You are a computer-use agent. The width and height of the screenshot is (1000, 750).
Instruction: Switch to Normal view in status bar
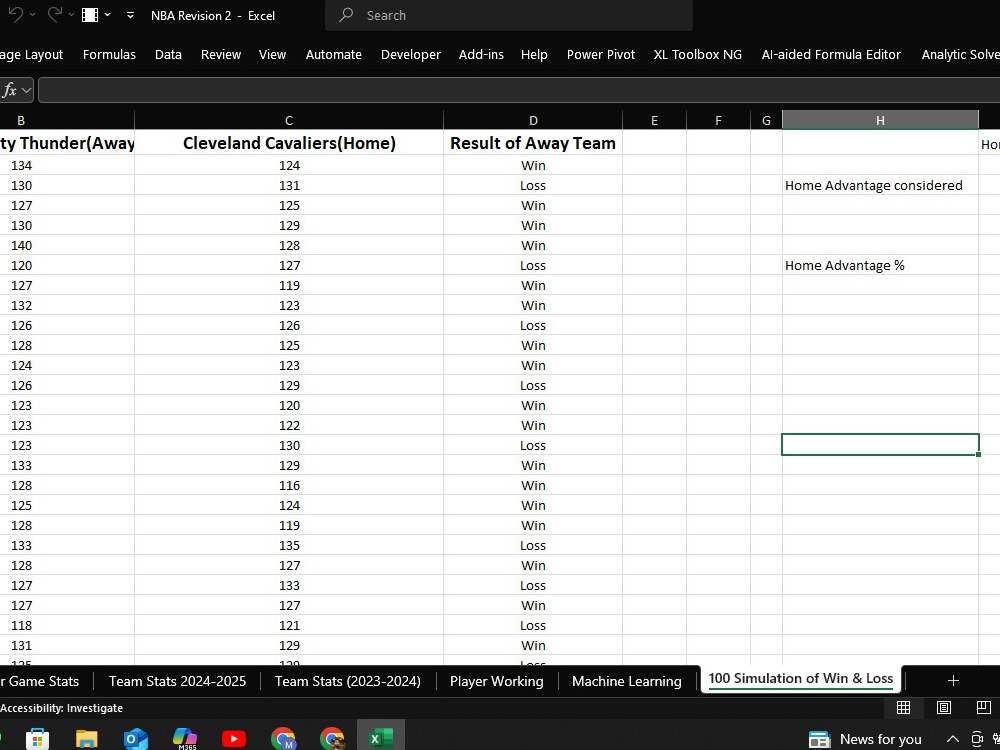(x=903, y=707)
